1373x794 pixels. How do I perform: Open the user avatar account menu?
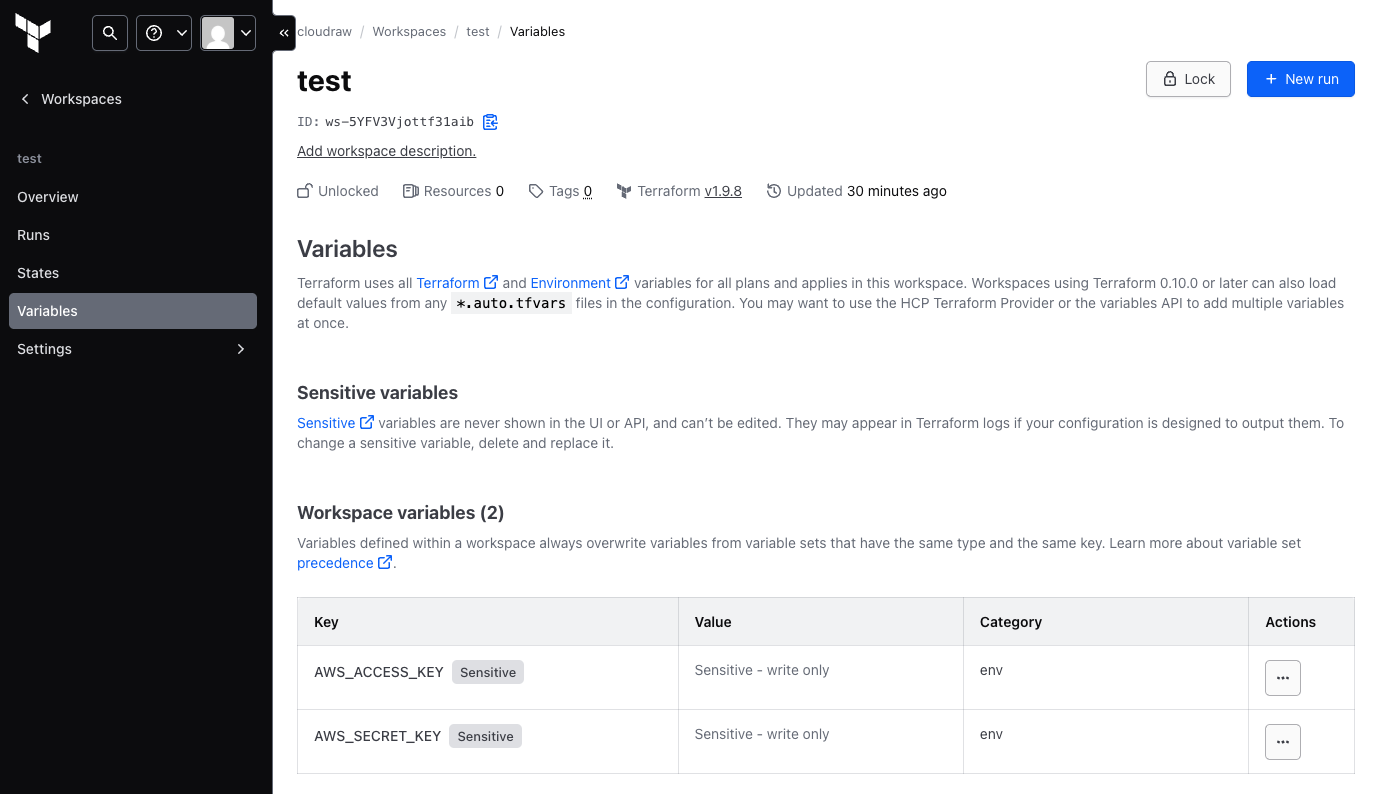[x=228, y=33]
